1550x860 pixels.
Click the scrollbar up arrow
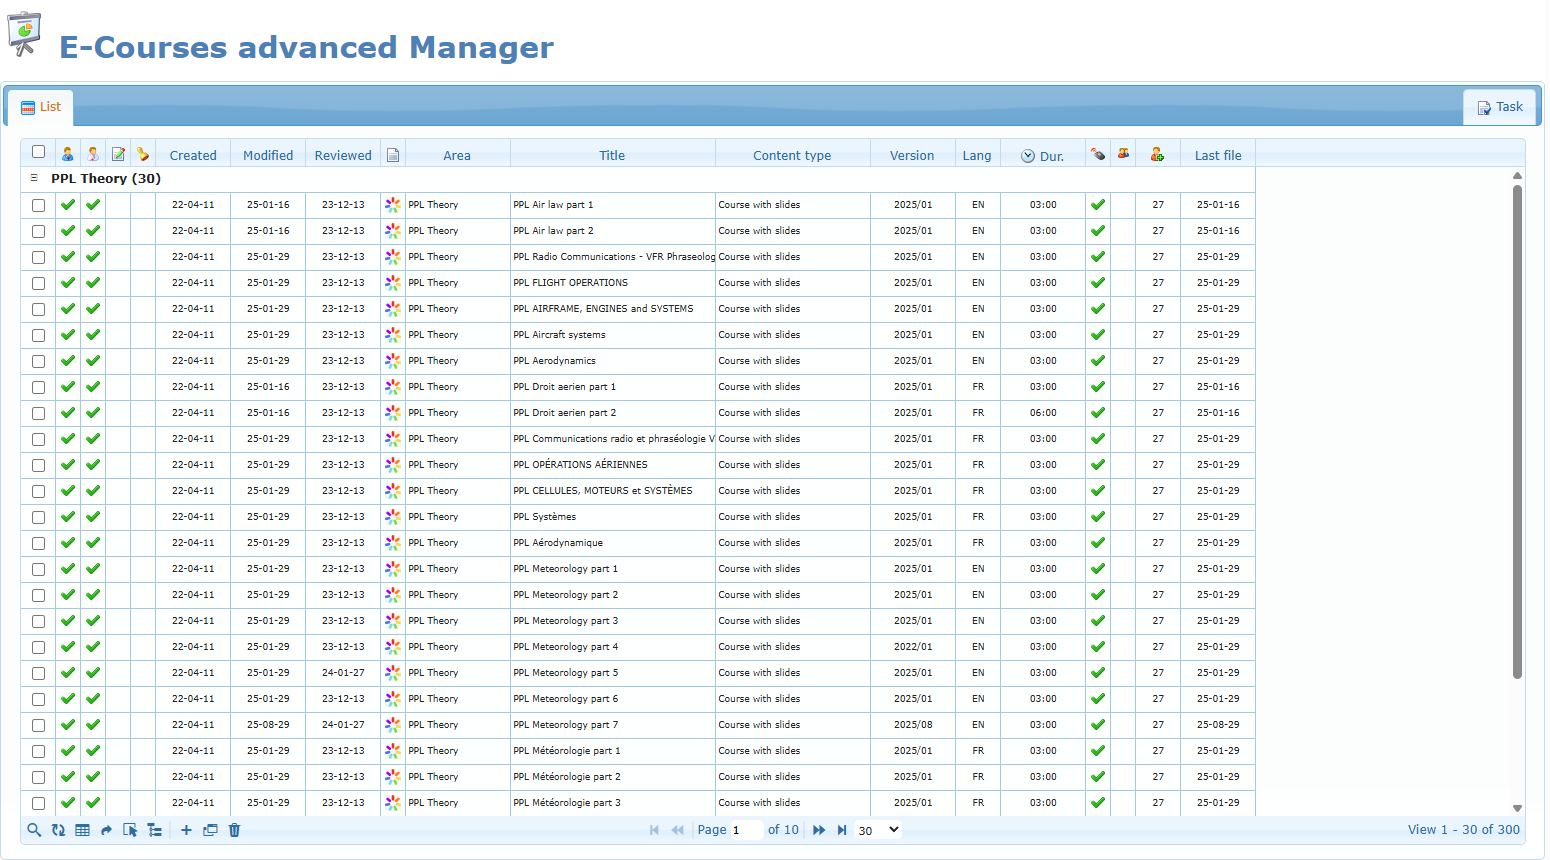[x=1517, y=175]
